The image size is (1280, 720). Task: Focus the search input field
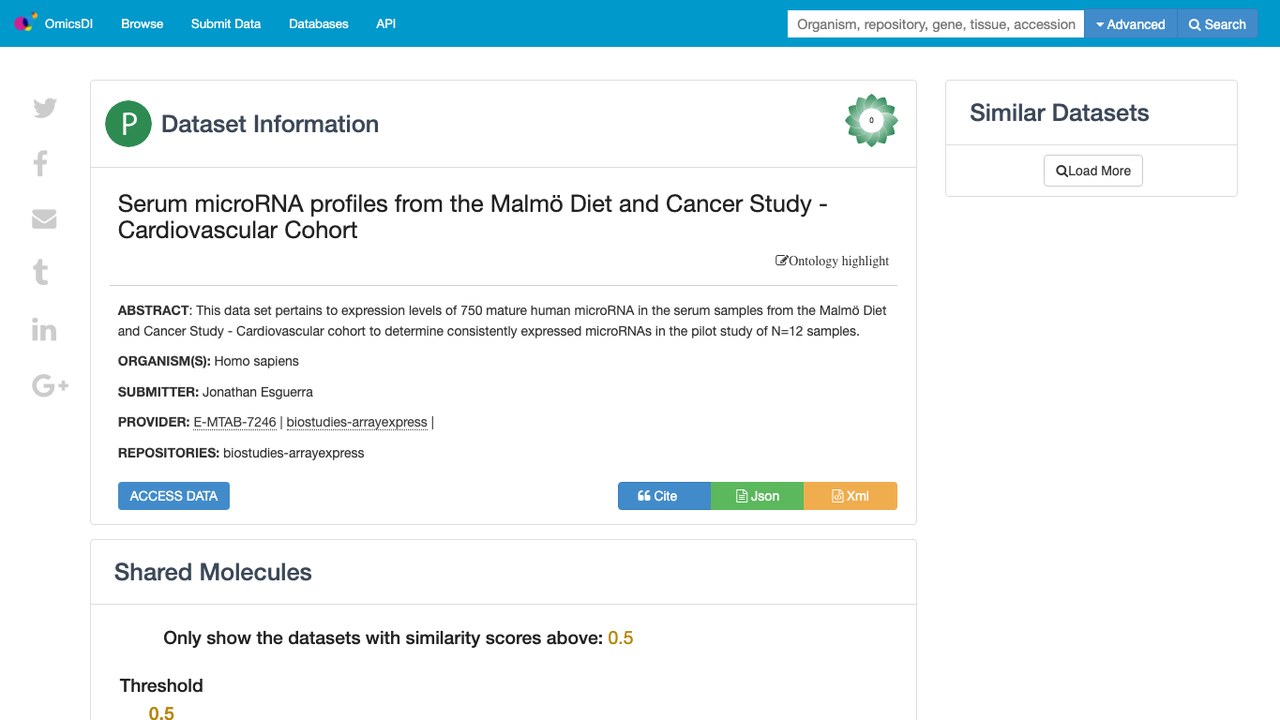point(936,24)
